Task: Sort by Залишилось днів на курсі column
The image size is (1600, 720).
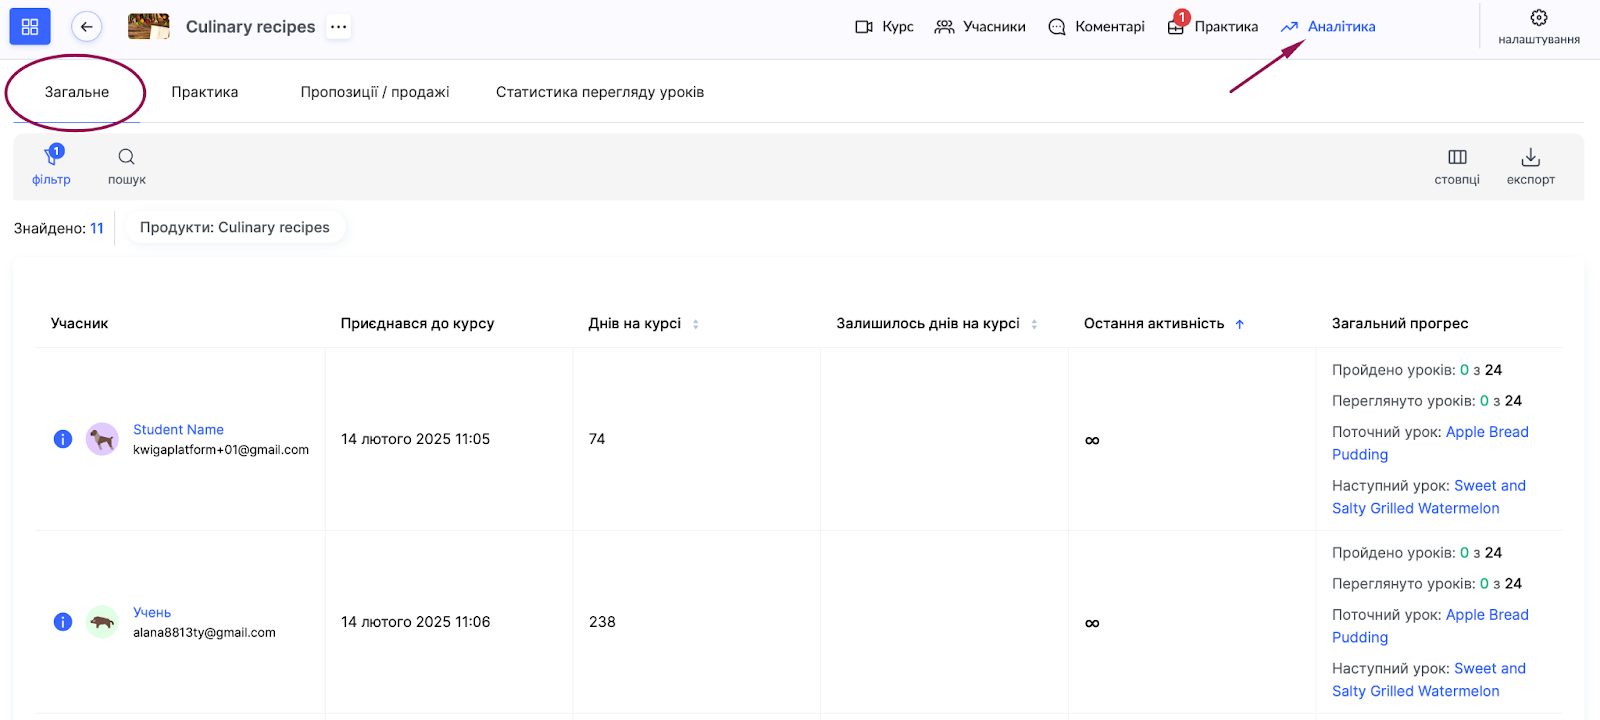Action: pyautogui.click(x=1034, y=324)
